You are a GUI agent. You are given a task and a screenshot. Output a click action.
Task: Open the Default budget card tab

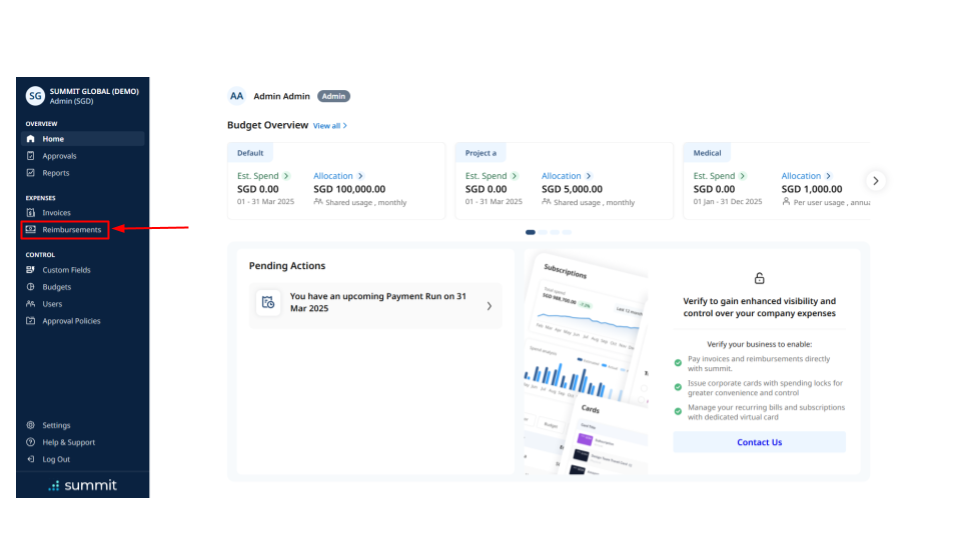(250, 153)
